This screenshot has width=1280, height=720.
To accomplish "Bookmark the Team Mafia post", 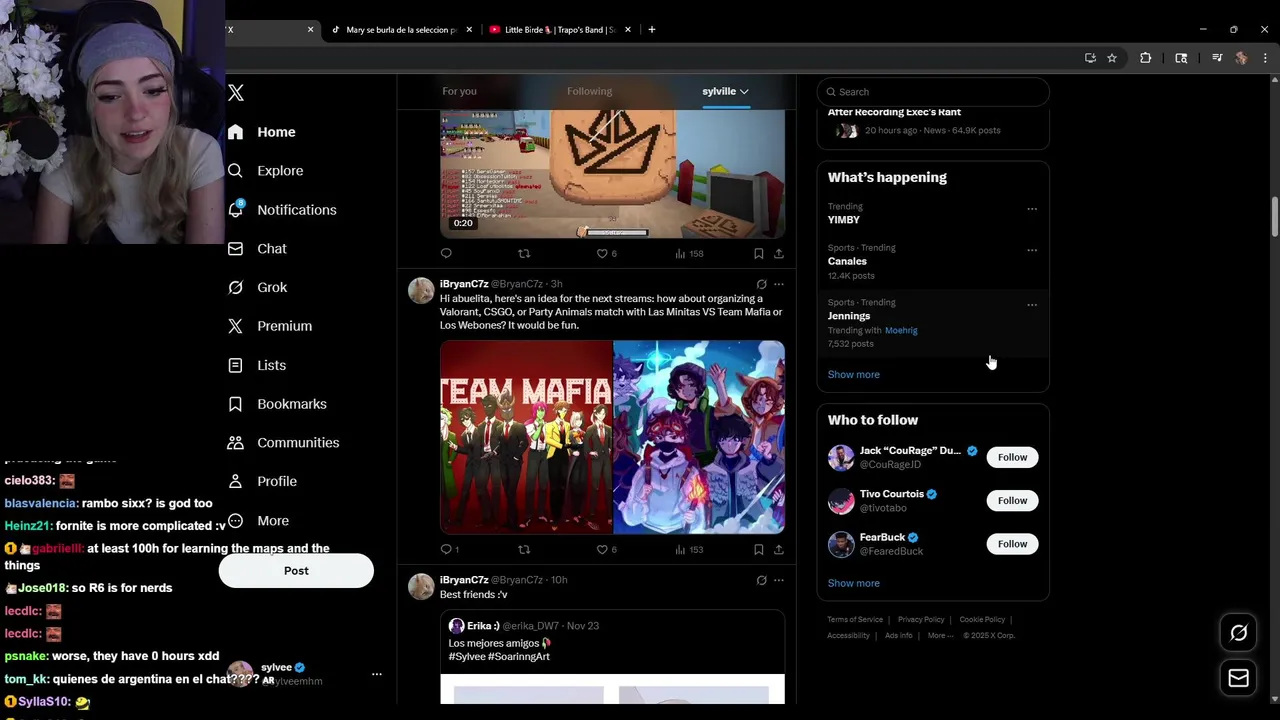I will 758,549.
